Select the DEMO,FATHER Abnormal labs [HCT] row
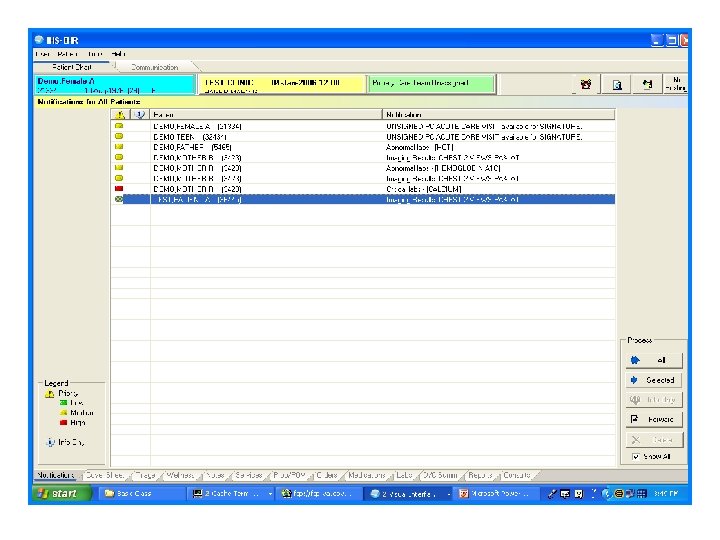Screen dimensions: 720x540 tap(363, 147)
